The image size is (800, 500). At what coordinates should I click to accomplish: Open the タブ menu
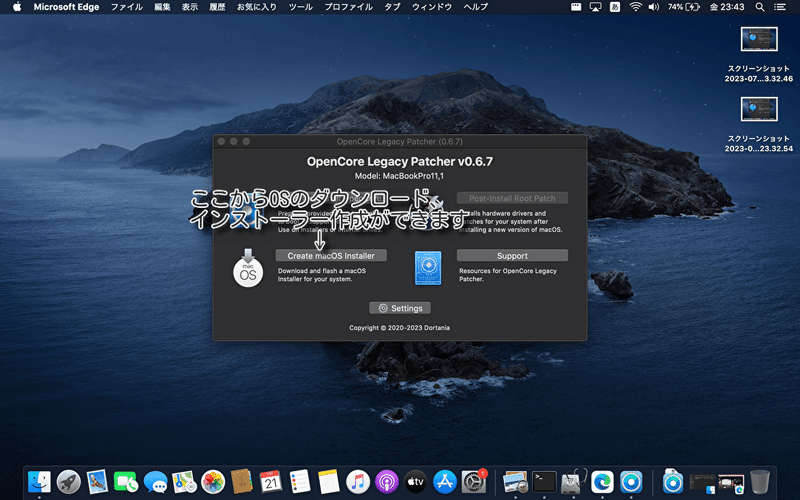392,7
